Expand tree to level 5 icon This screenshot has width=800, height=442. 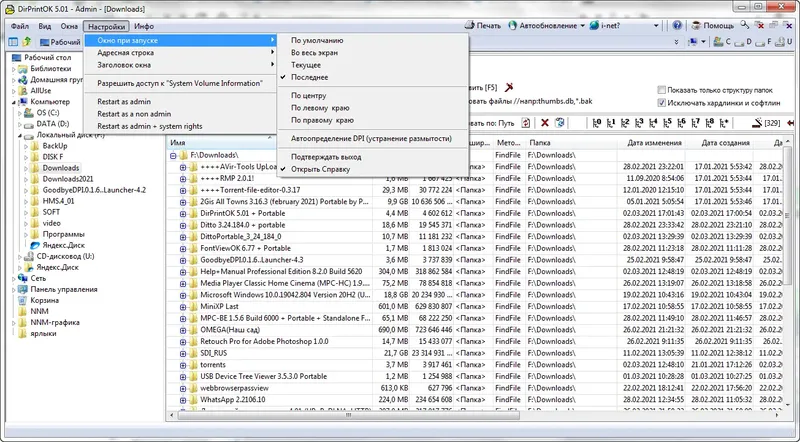[667, 123]
